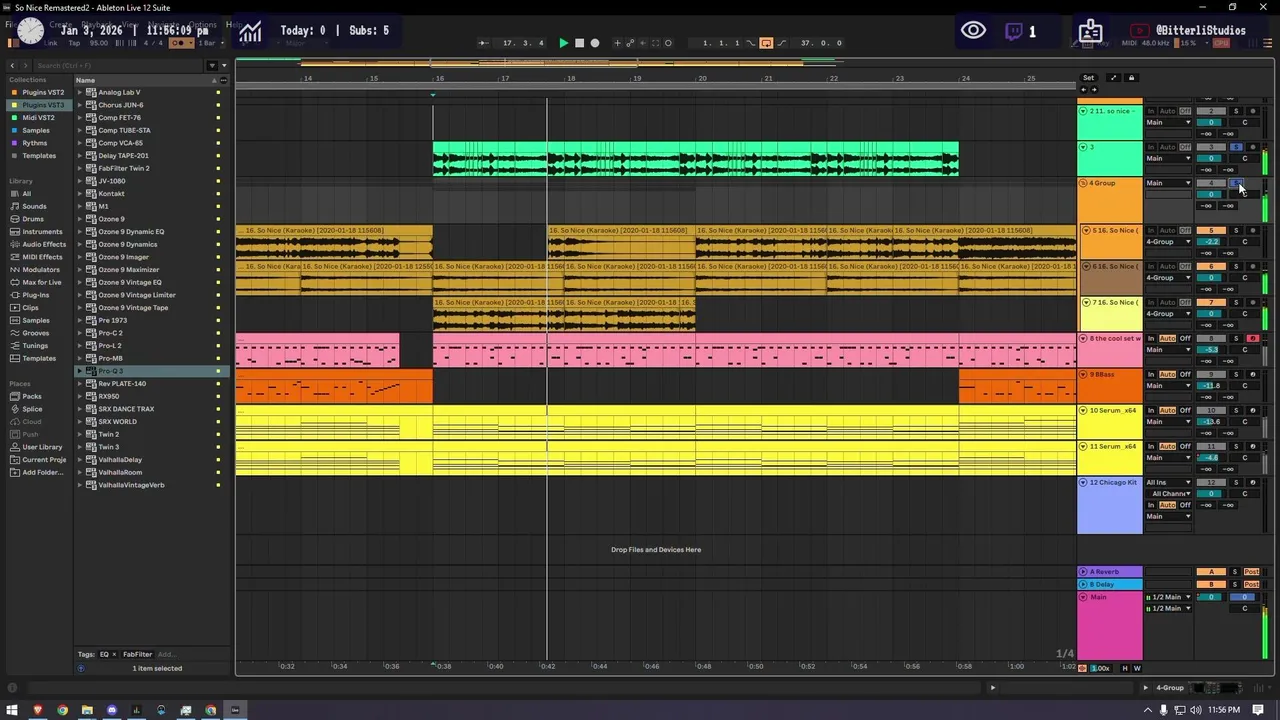Open the Modulators category
1280x720 pixels.
pos(40,270)
